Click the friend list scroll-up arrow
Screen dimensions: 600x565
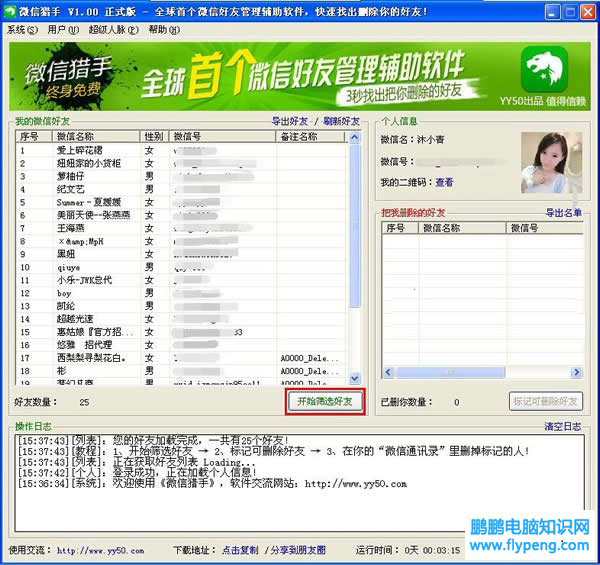click(x=355, y=137)
